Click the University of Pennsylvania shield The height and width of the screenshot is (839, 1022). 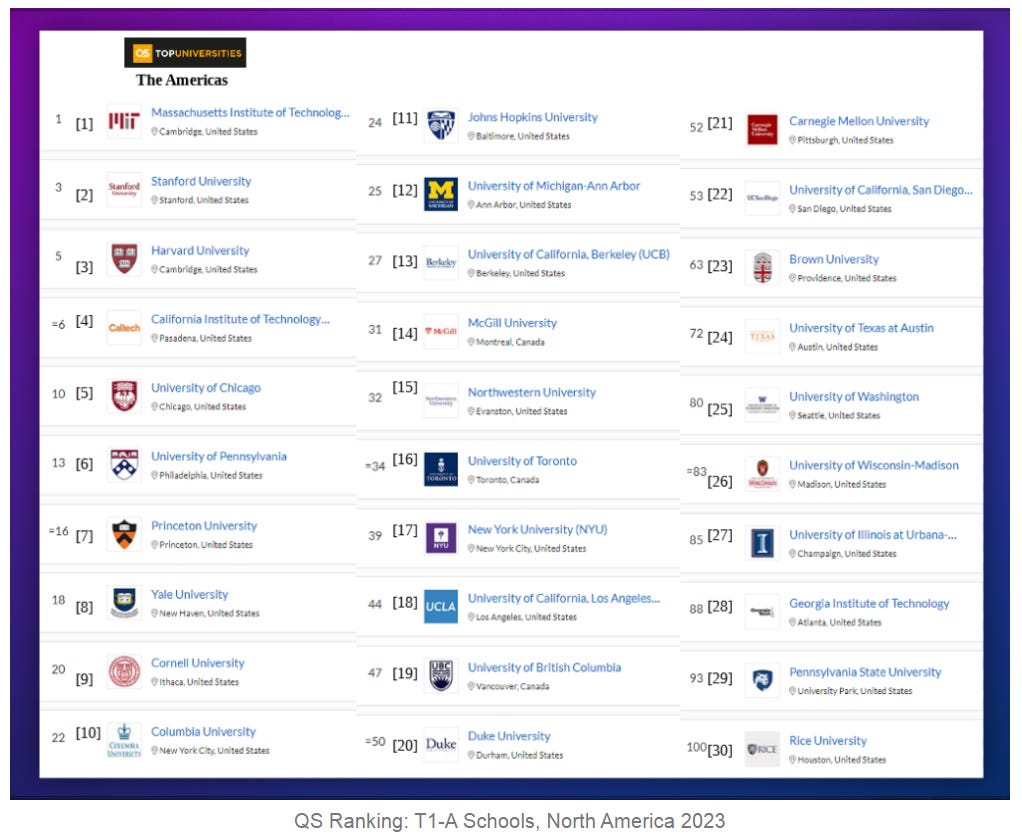[x=124, y=465]
